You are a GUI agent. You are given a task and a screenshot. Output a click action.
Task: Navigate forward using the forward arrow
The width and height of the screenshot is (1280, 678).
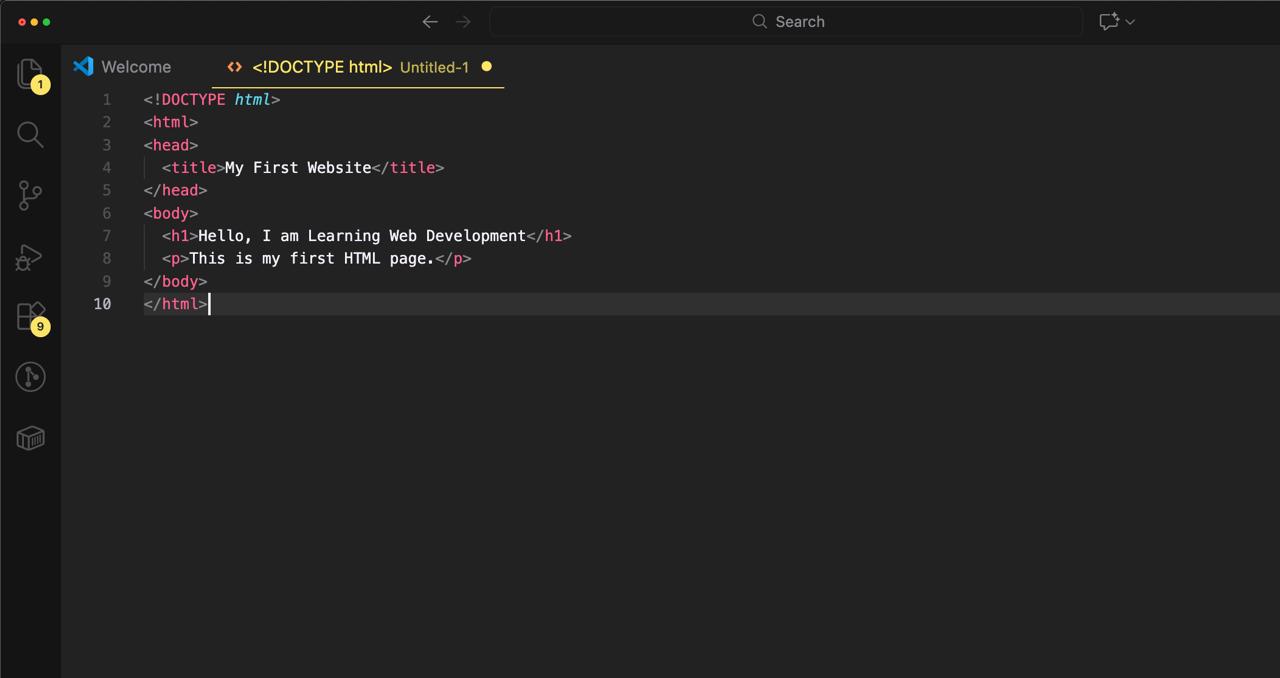463,21
